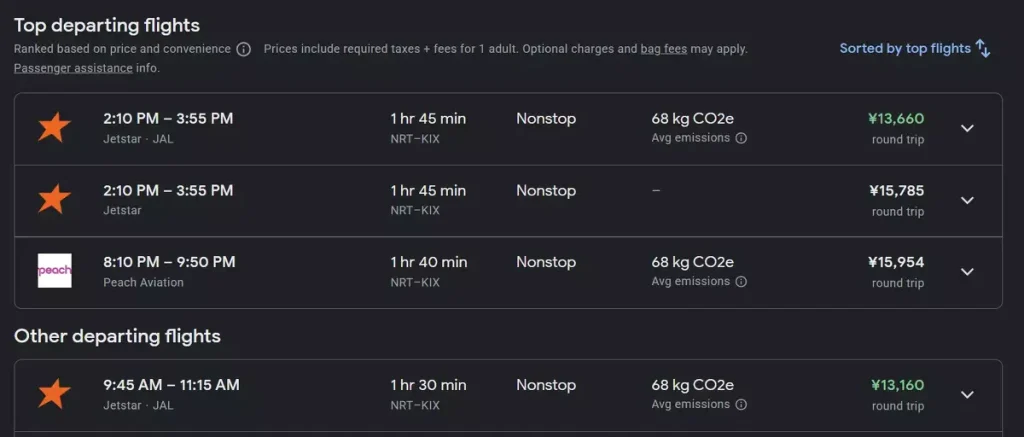Click the Peach Aviation logo
The width and height of the screenshot is (1024, 437).
54,271
